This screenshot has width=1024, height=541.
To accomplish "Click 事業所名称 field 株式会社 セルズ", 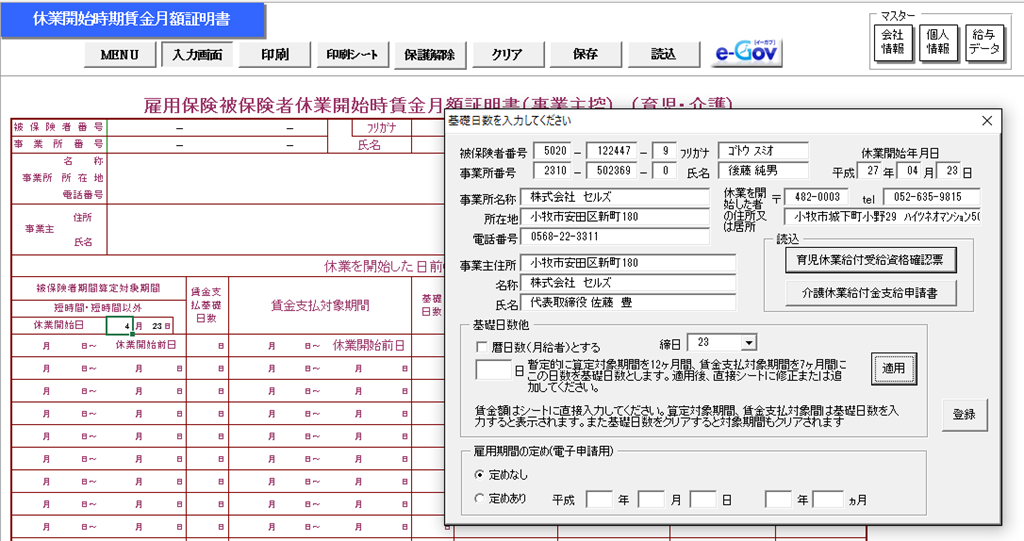I will click(615, 197).
